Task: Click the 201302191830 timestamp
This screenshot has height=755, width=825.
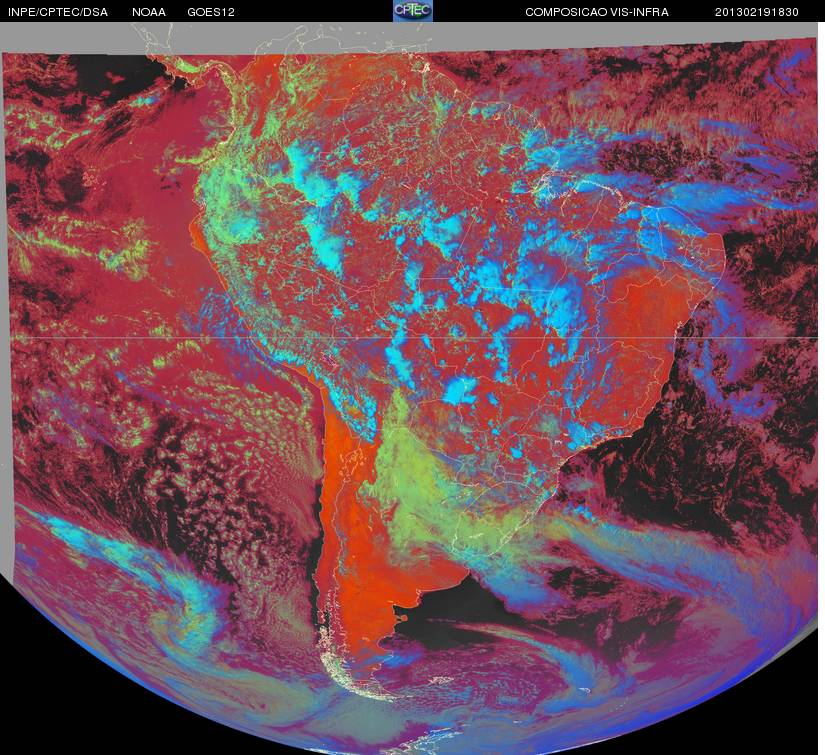Action: coord(757,12)
